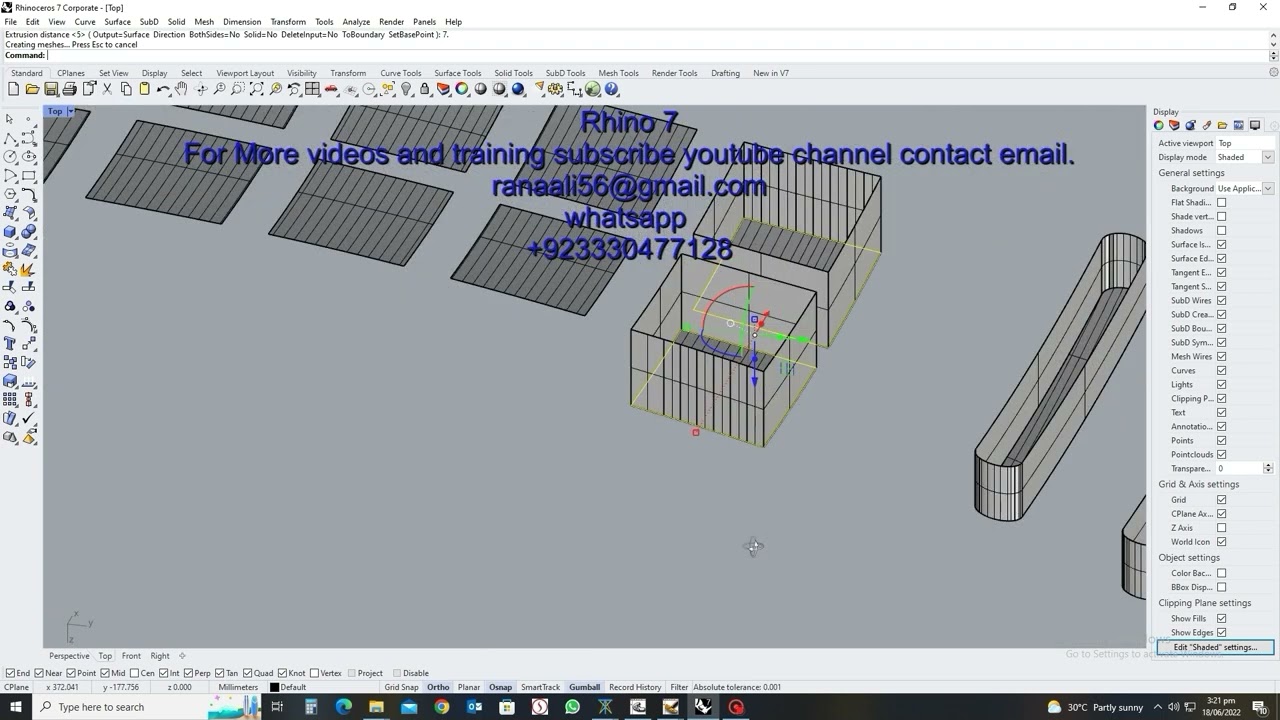This screenshot has width=1280, height=720.
Task: Click the red car Set View icon
Action: (x=331, y=89)
